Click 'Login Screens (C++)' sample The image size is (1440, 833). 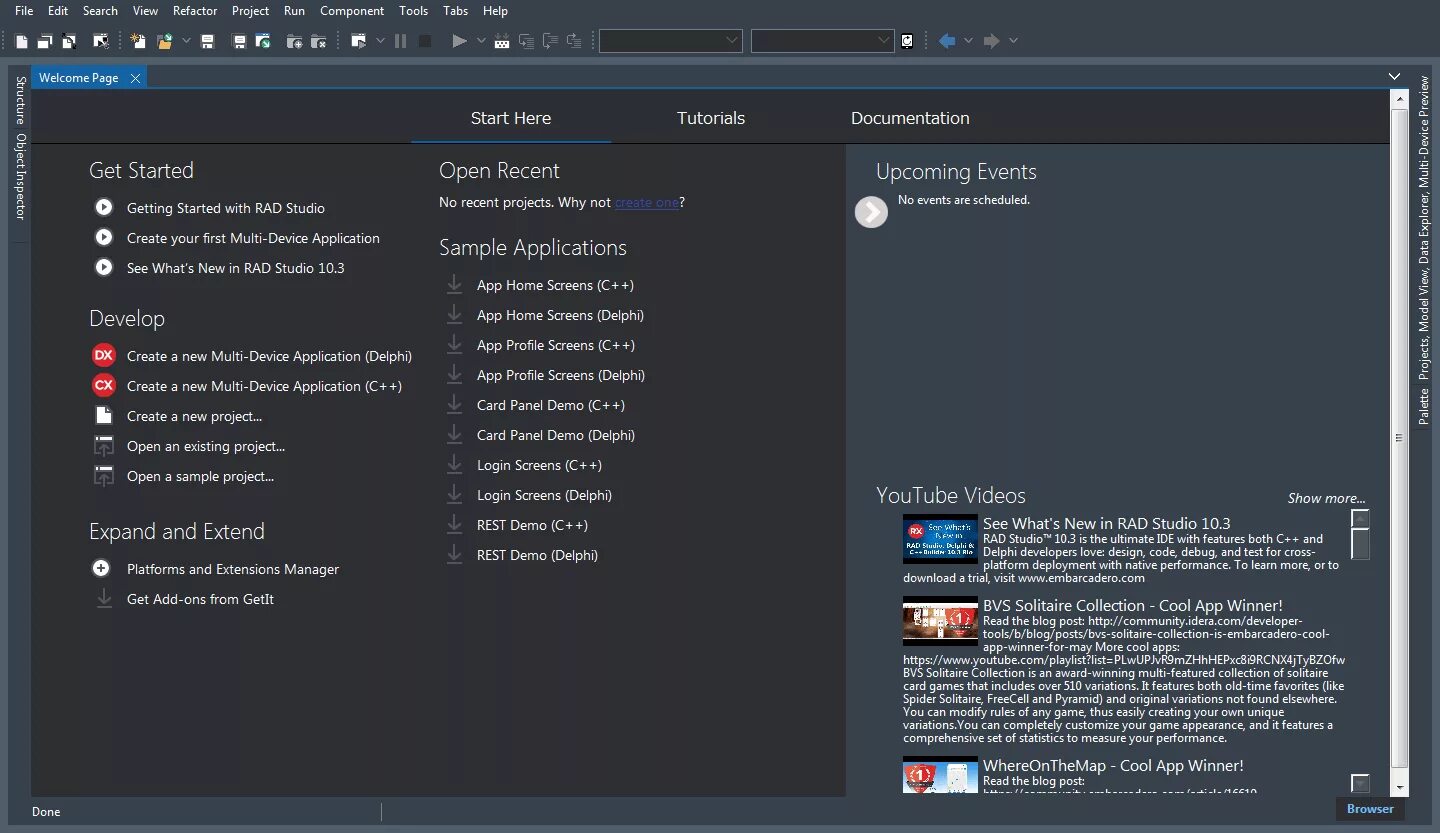point(539,465)
